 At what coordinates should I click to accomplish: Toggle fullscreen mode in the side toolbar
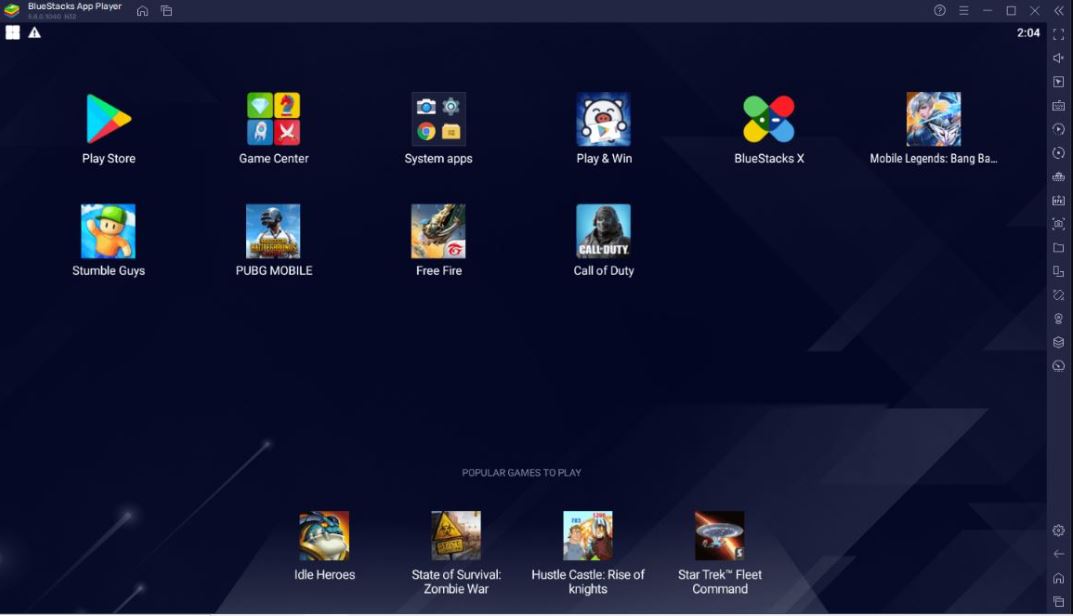[1059, 34]
